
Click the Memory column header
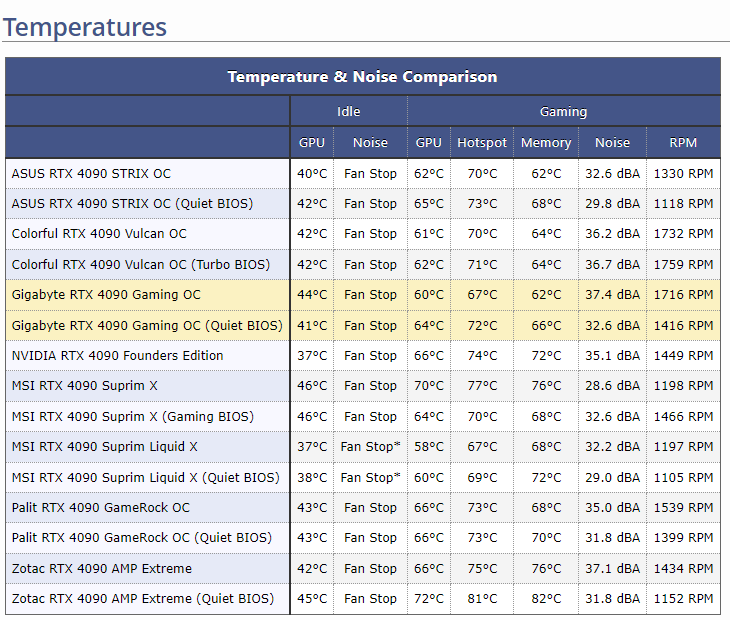tap(546, 143)
